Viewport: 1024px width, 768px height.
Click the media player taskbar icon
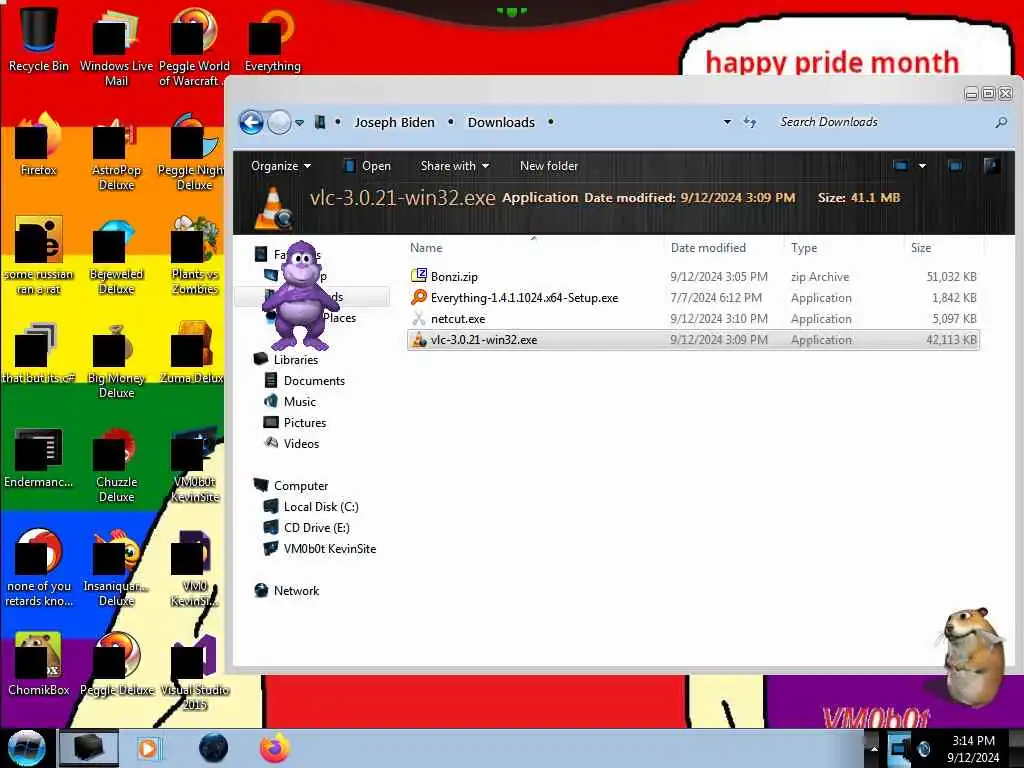coord(148,748)
